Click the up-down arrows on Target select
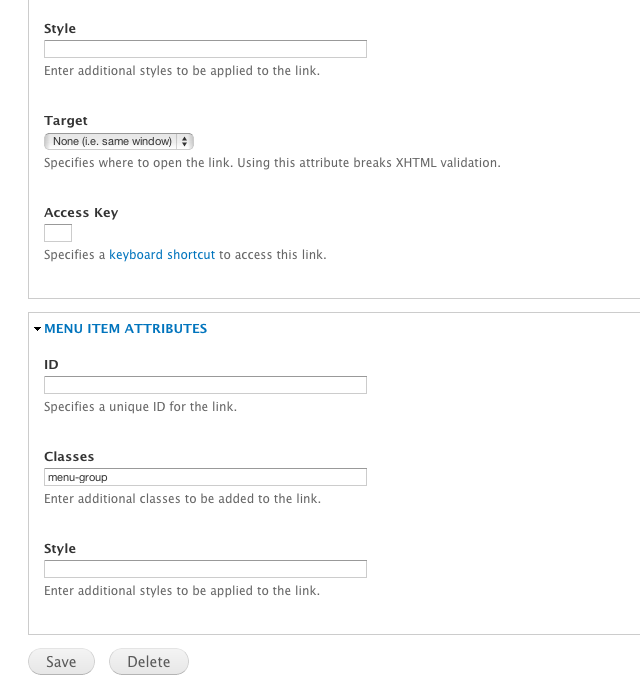 [185, 141]
